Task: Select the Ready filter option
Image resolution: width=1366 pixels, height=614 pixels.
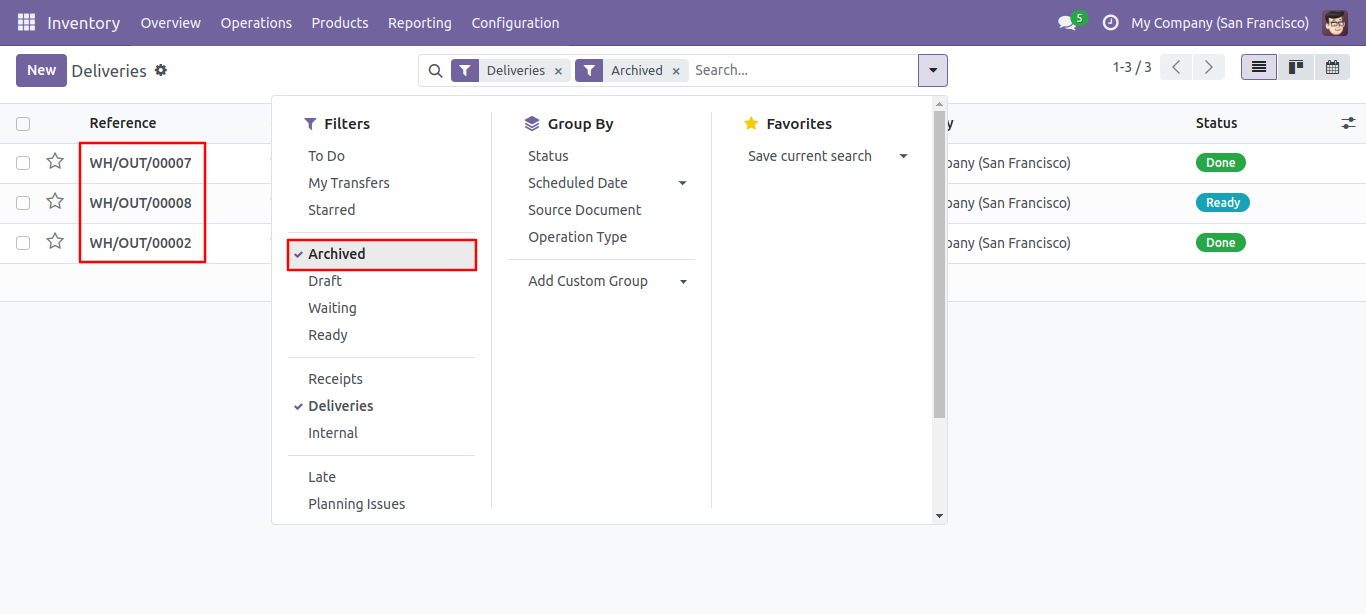Action: tap(328, 335)
